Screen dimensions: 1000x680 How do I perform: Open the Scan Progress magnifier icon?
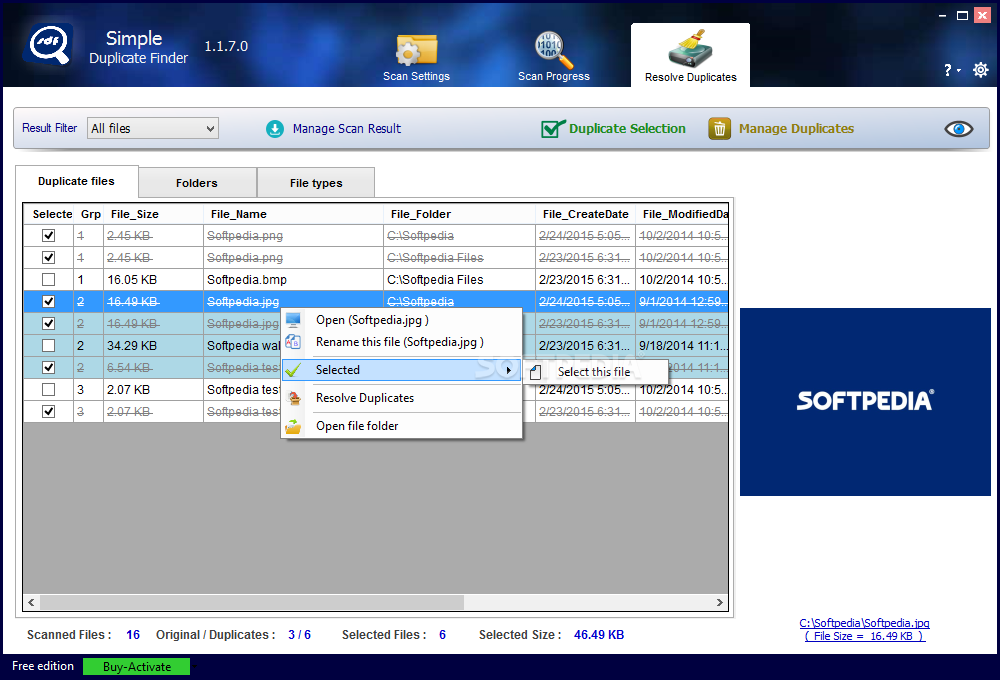point(553,50)
